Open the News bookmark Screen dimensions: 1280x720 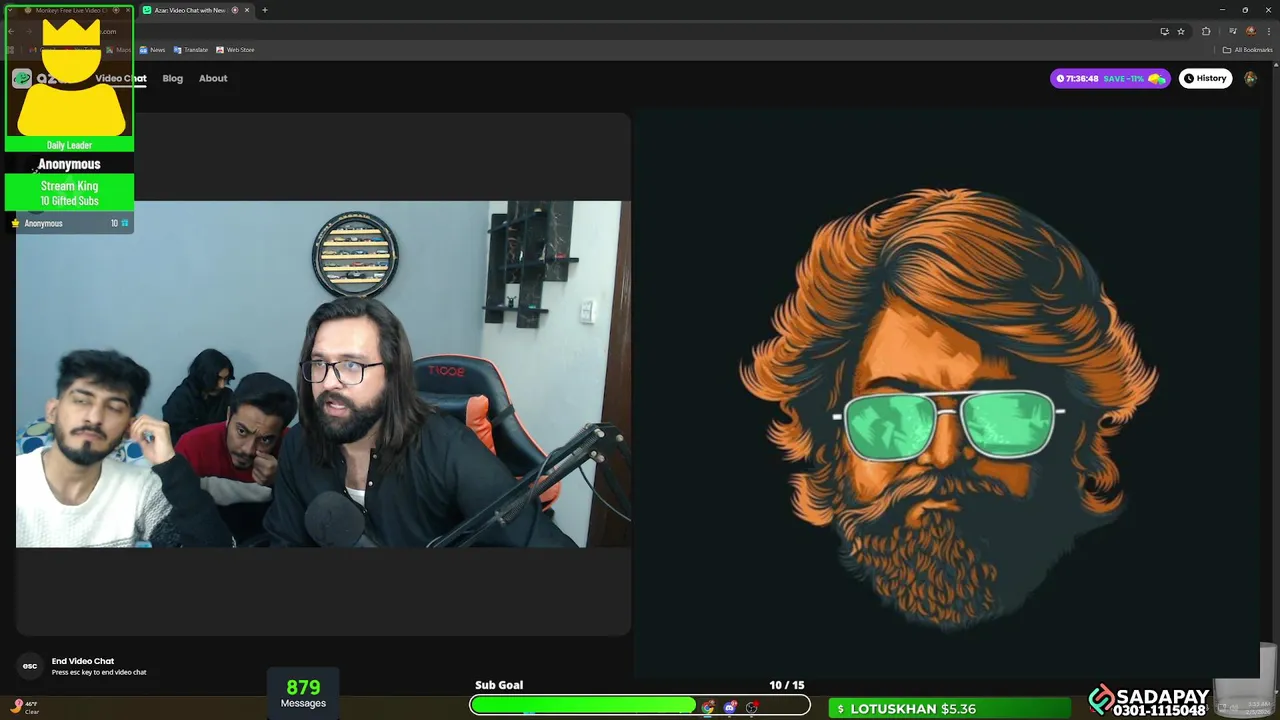pyautogui.click(x=152, y=50)
